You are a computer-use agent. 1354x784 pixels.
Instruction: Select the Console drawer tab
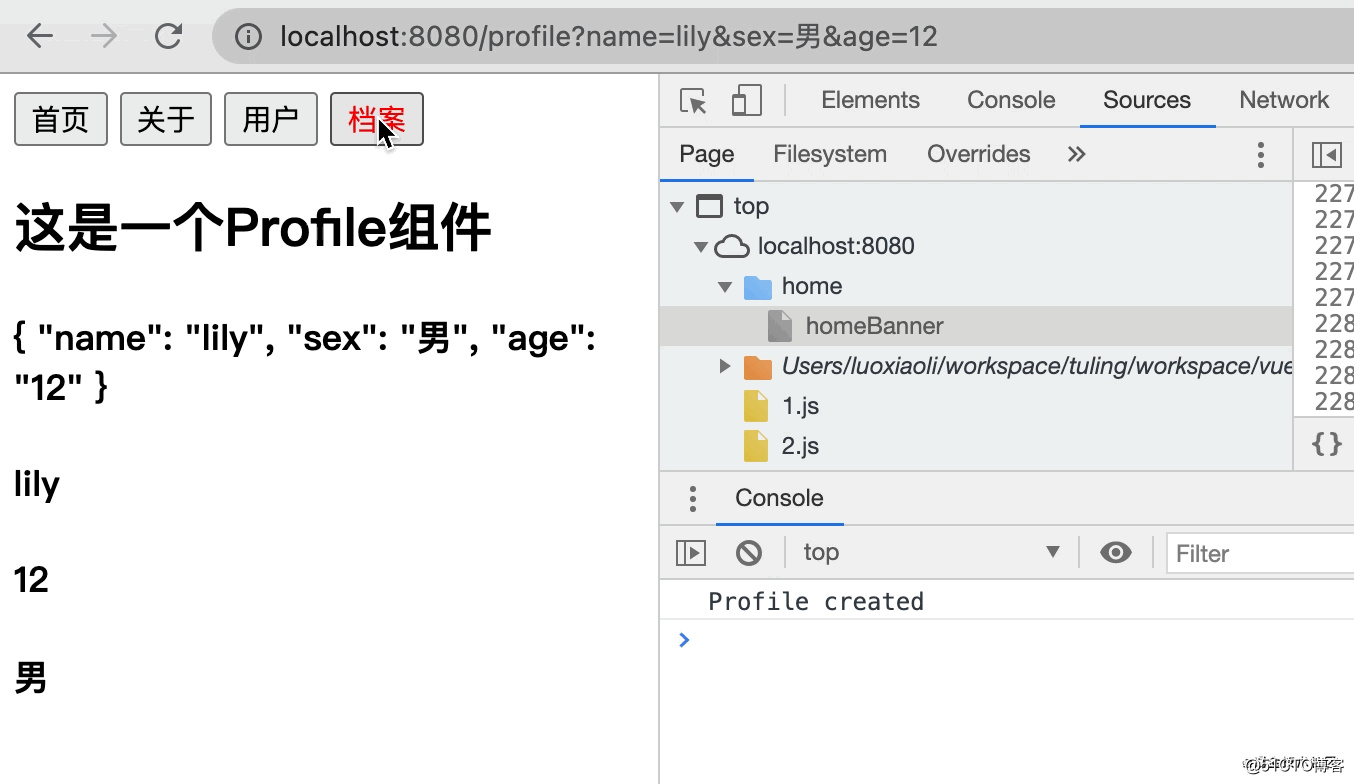click(x=779, y=498)
